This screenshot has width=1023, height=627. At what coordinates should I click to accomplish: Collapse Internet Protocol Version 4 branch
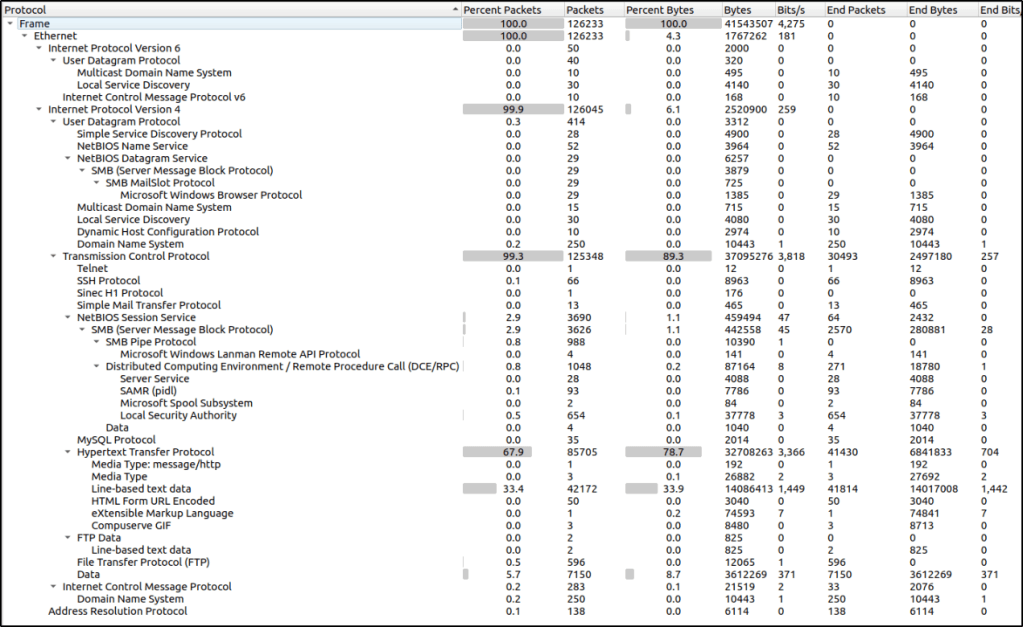coord(38,109)
